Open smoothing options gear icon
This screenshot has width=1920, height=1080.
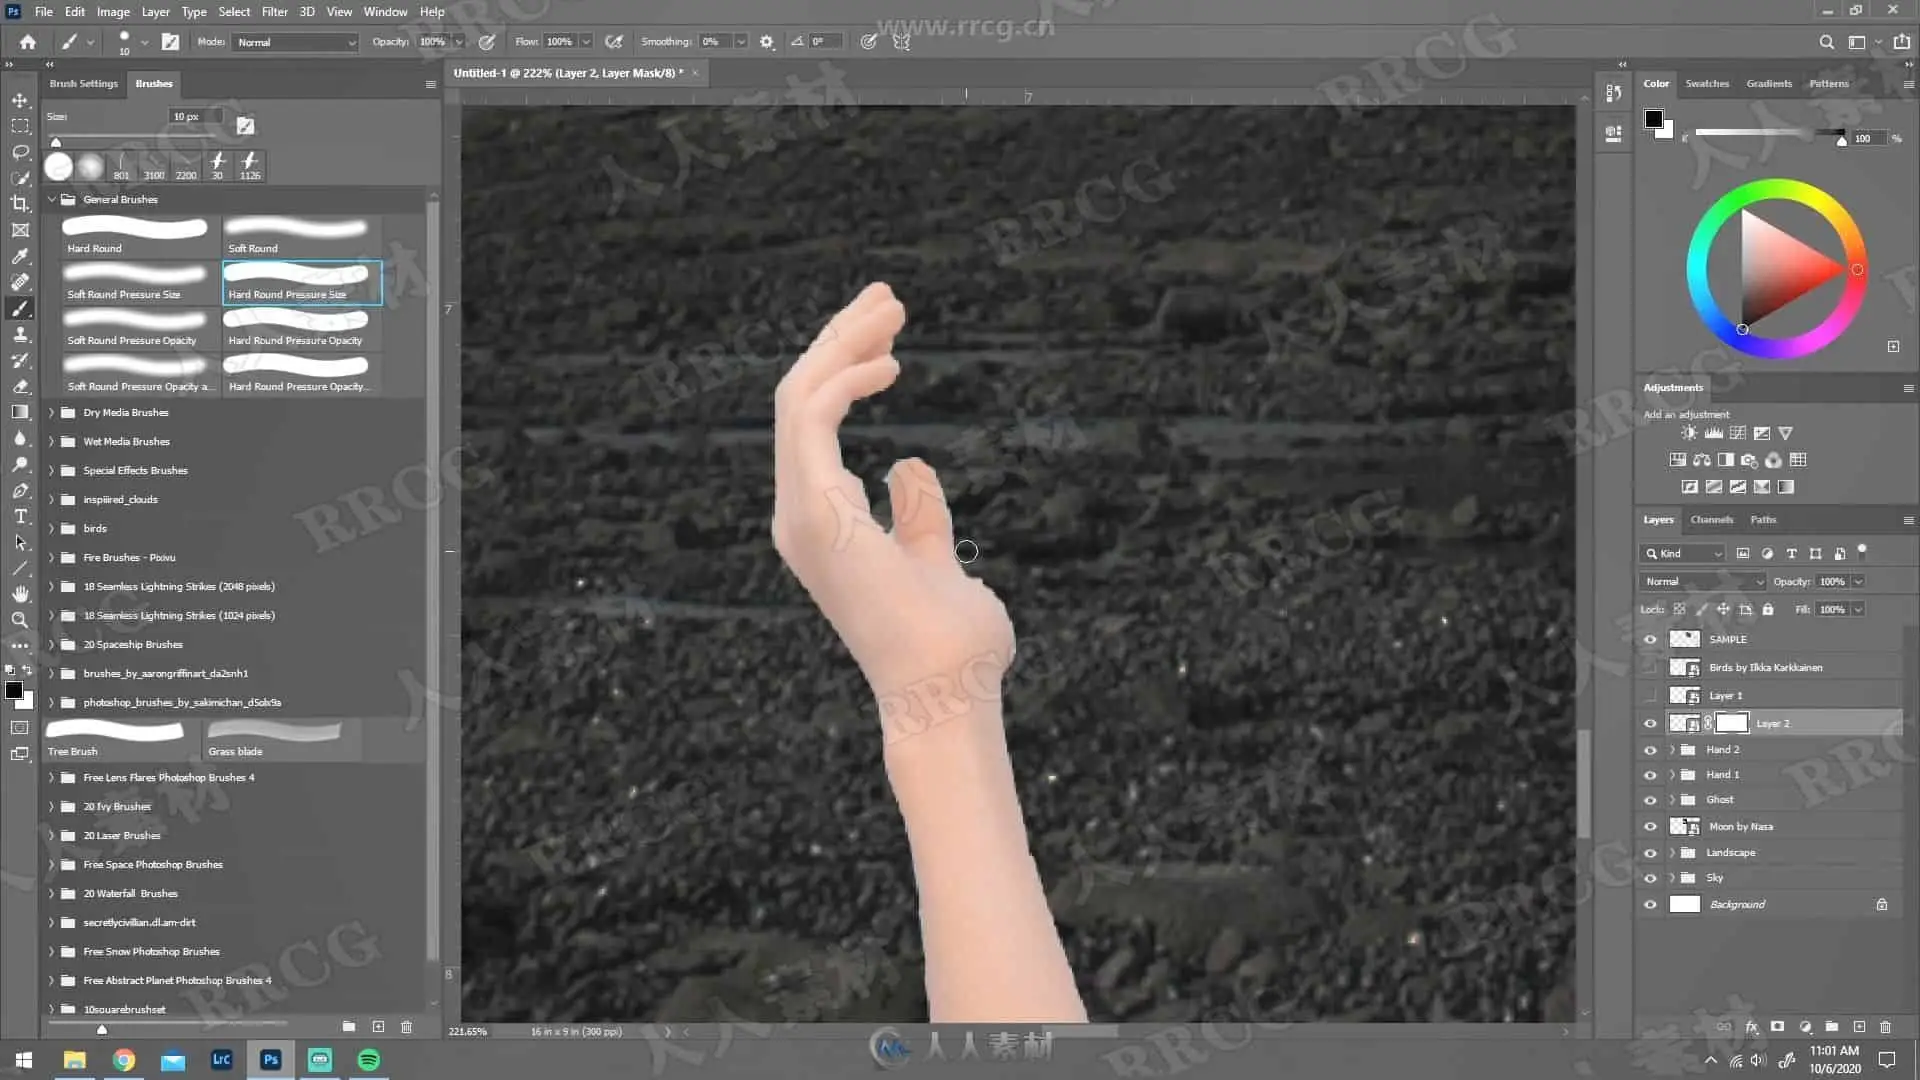tap(767, 42)
